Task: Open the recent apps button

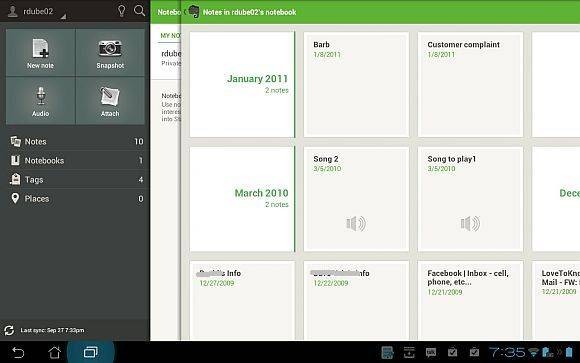Action: coord(91,352)
